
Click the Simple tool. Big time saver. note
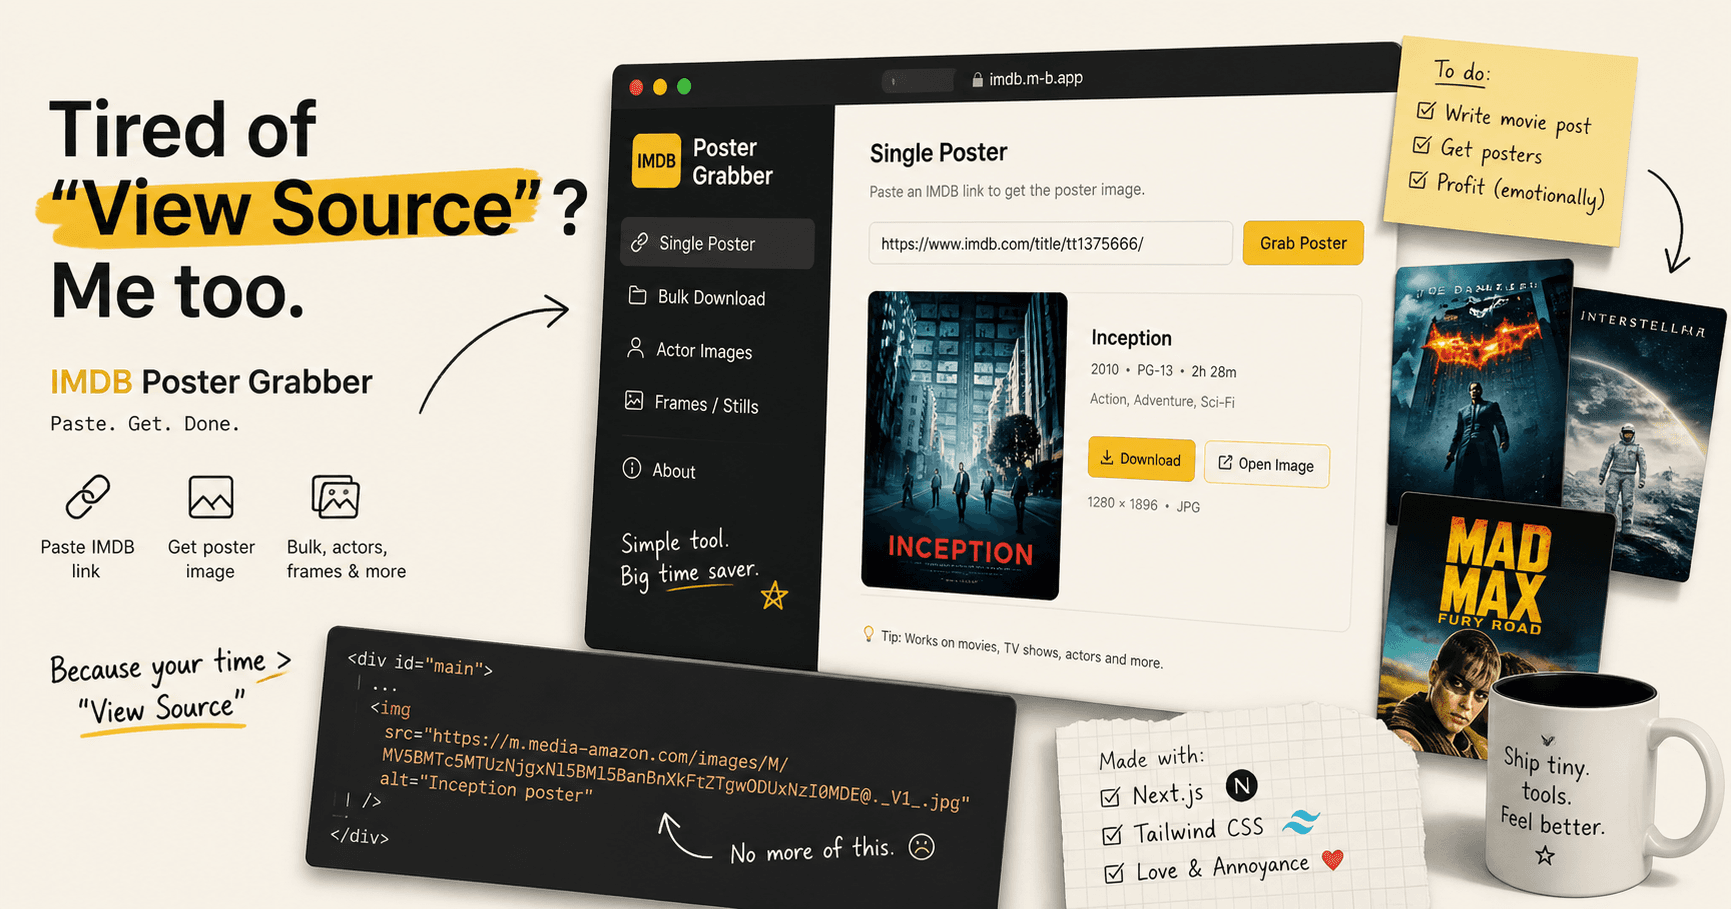point(690,558)
